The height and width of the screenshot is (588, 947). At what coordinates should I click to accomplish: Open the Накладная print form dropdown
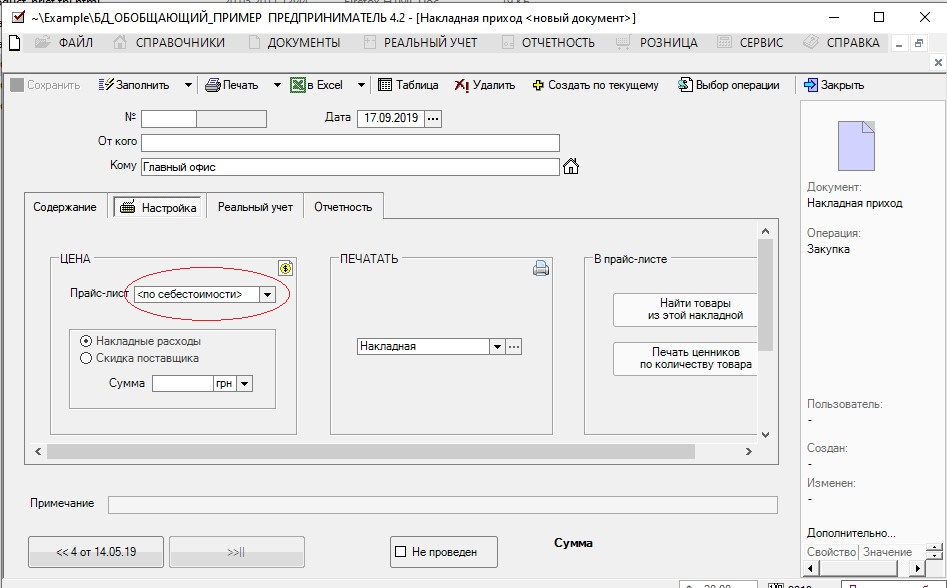(x=496, y=346)
